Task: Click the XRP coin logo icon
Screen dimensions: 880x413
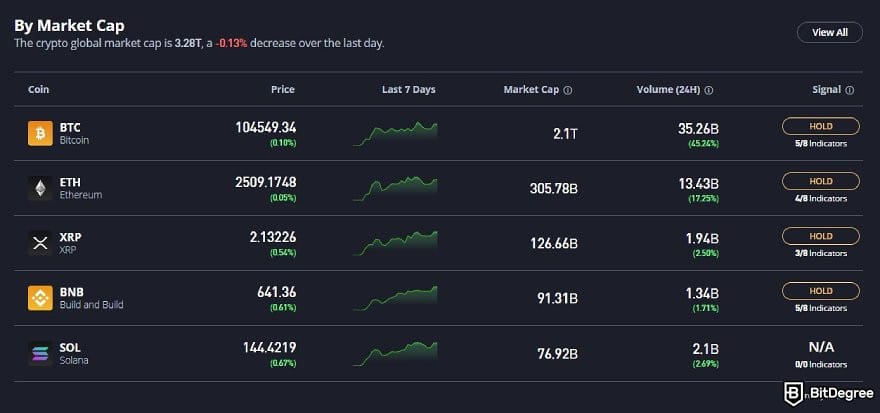Action: pyautogui.click(x=40, y=243)
